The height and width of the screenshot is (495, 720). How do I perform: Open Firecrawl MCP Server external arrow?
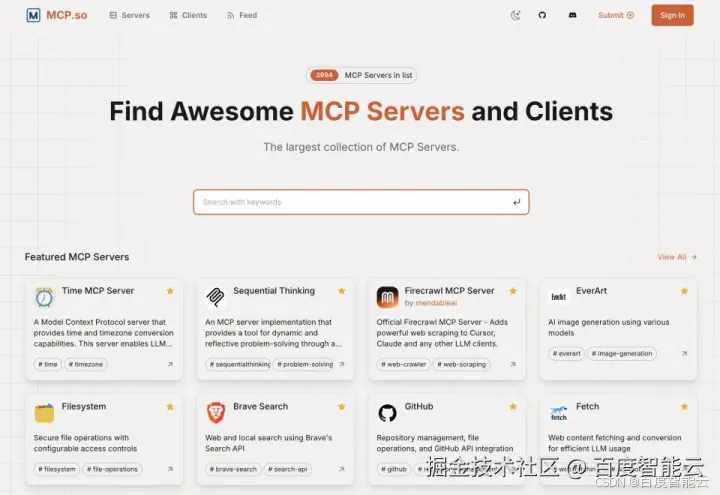(513, 364)
